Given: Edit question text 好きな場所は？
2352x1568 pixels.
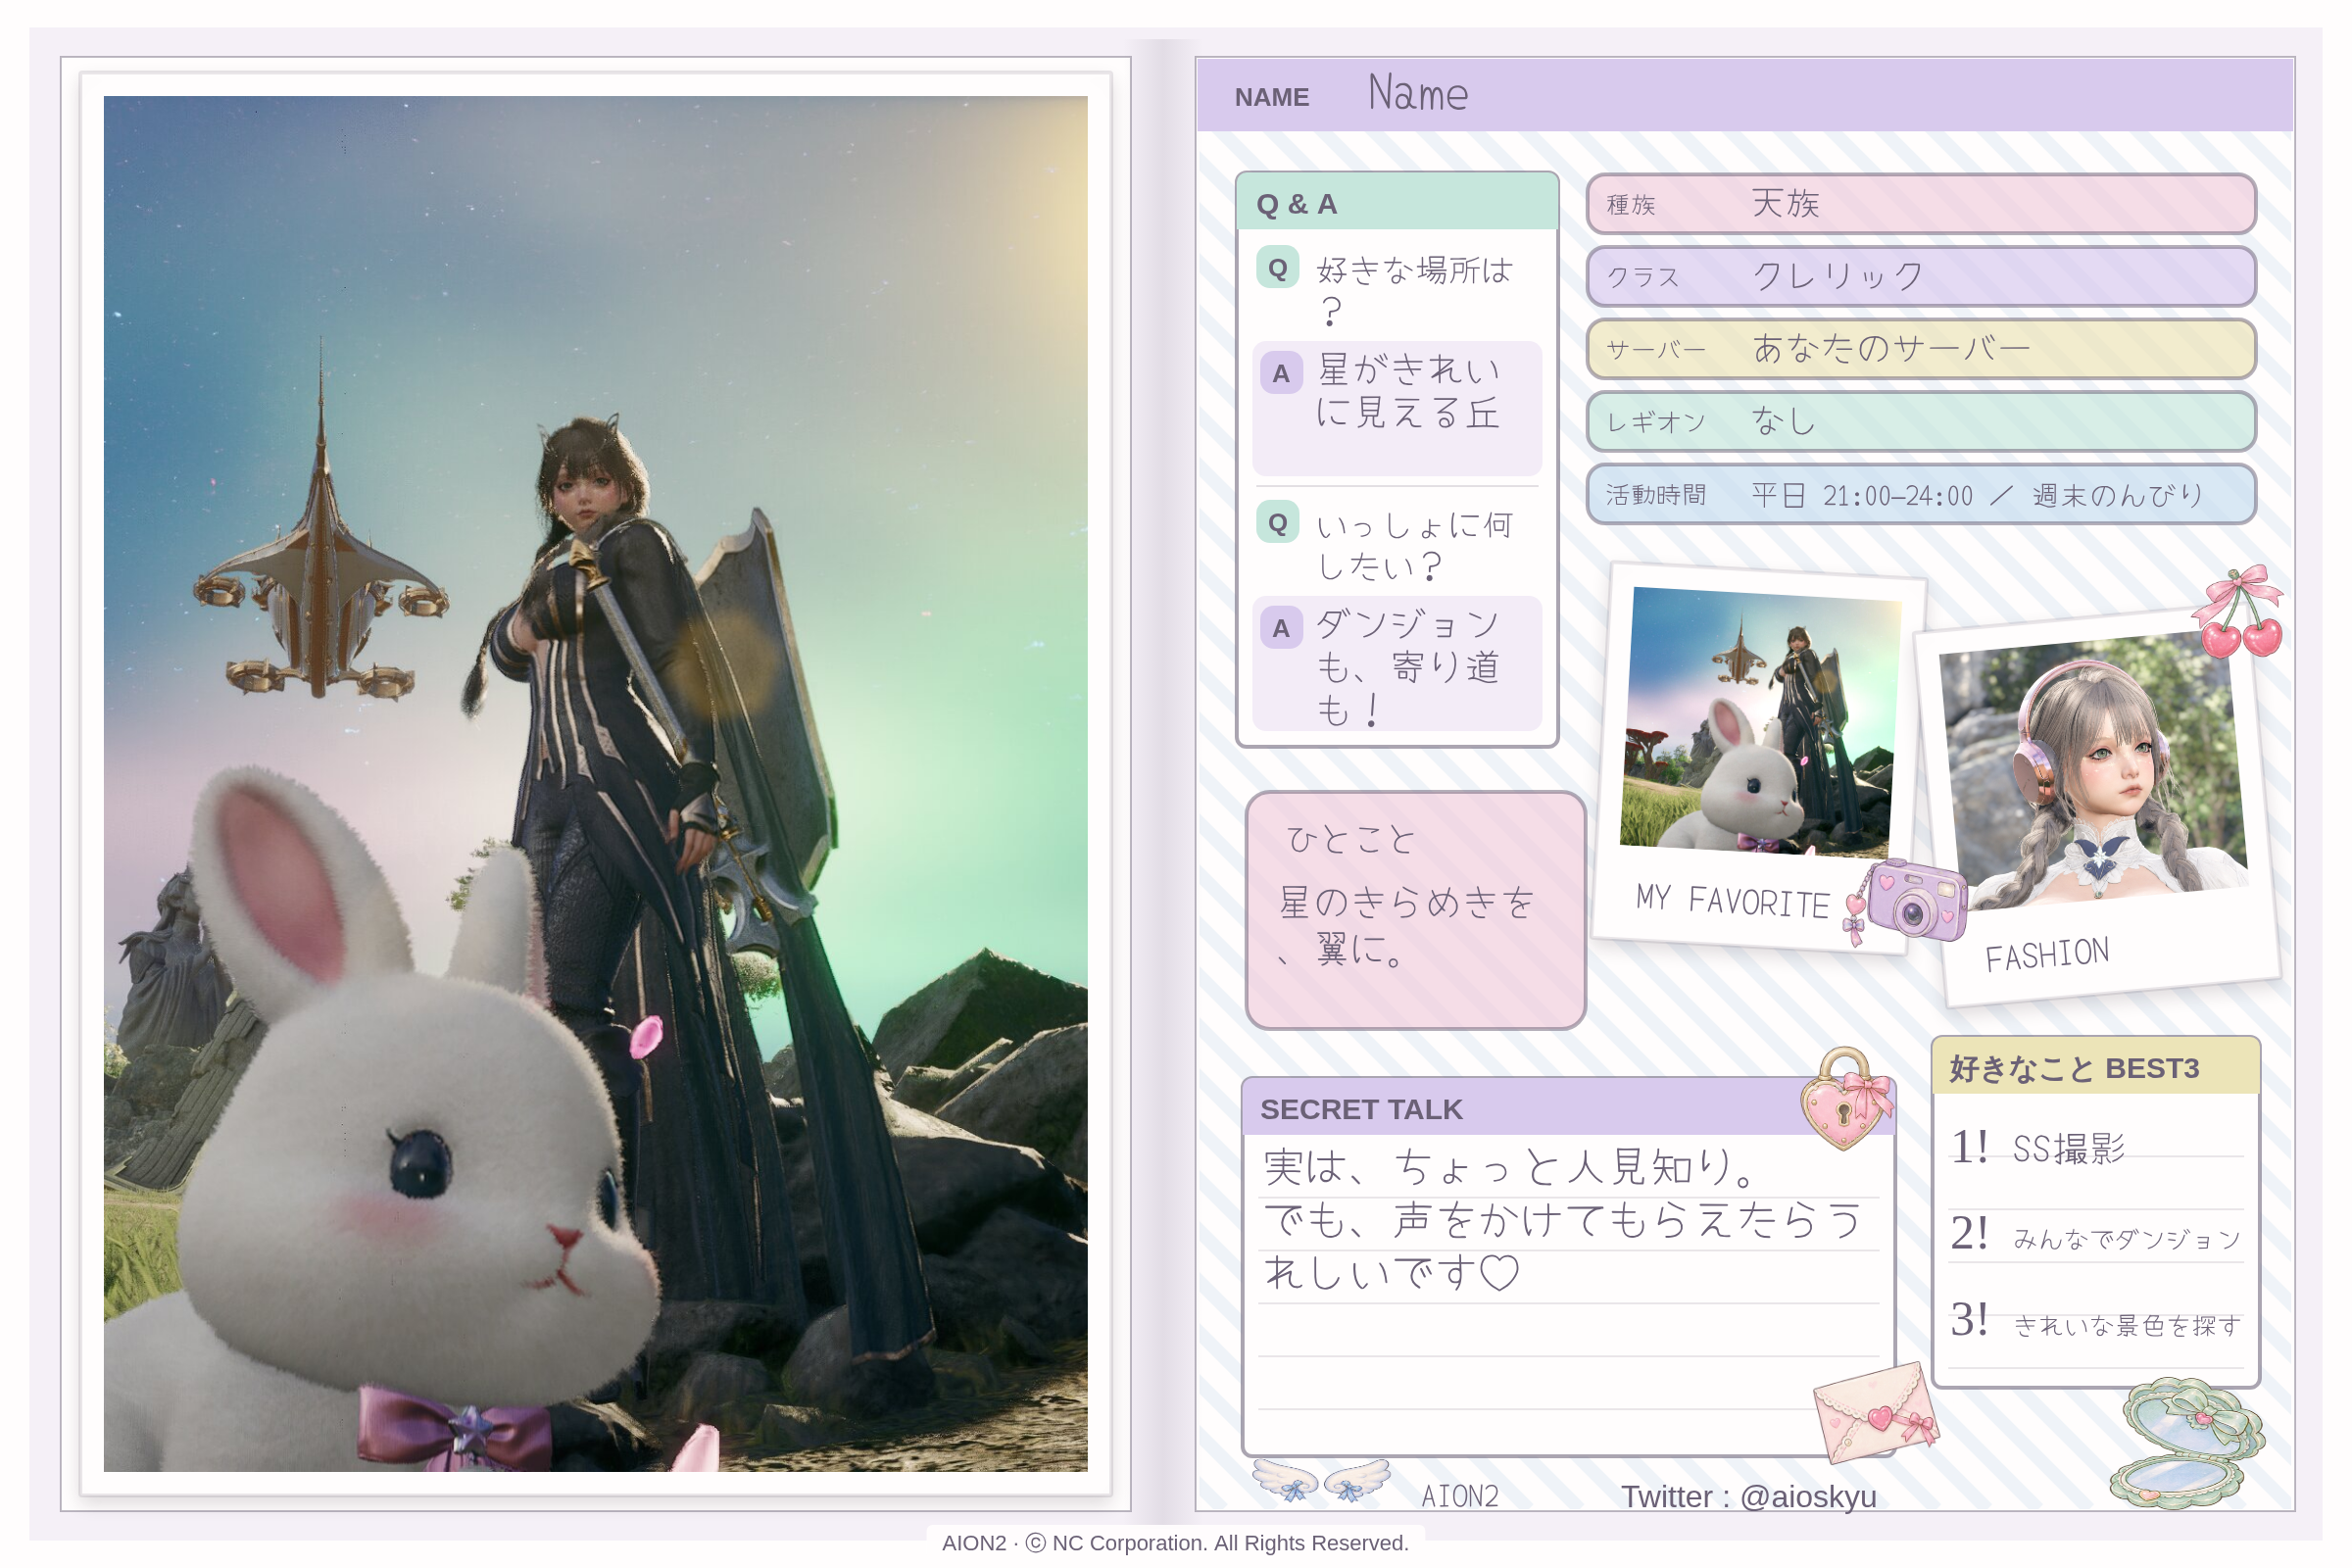Looking at the screenshot, I should click(1415, 291).
